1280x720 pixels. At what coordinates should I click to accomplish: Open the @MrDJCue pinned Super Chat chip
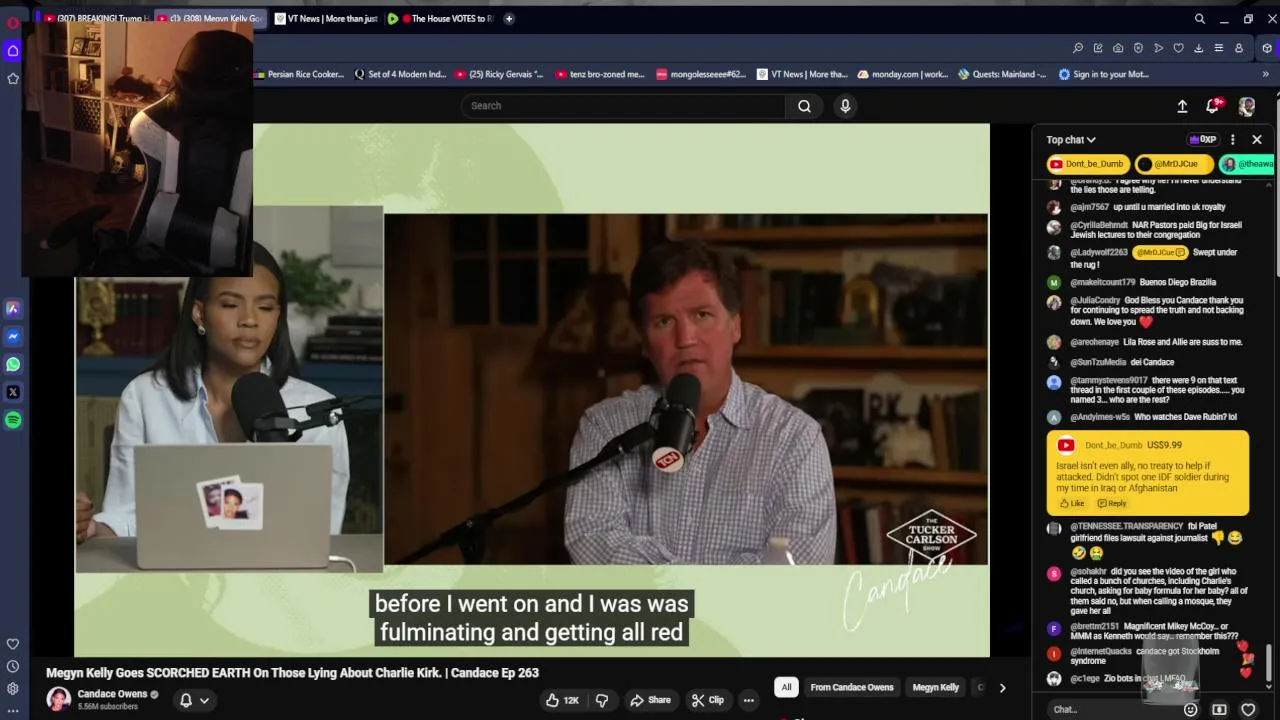click(1173, 164)
